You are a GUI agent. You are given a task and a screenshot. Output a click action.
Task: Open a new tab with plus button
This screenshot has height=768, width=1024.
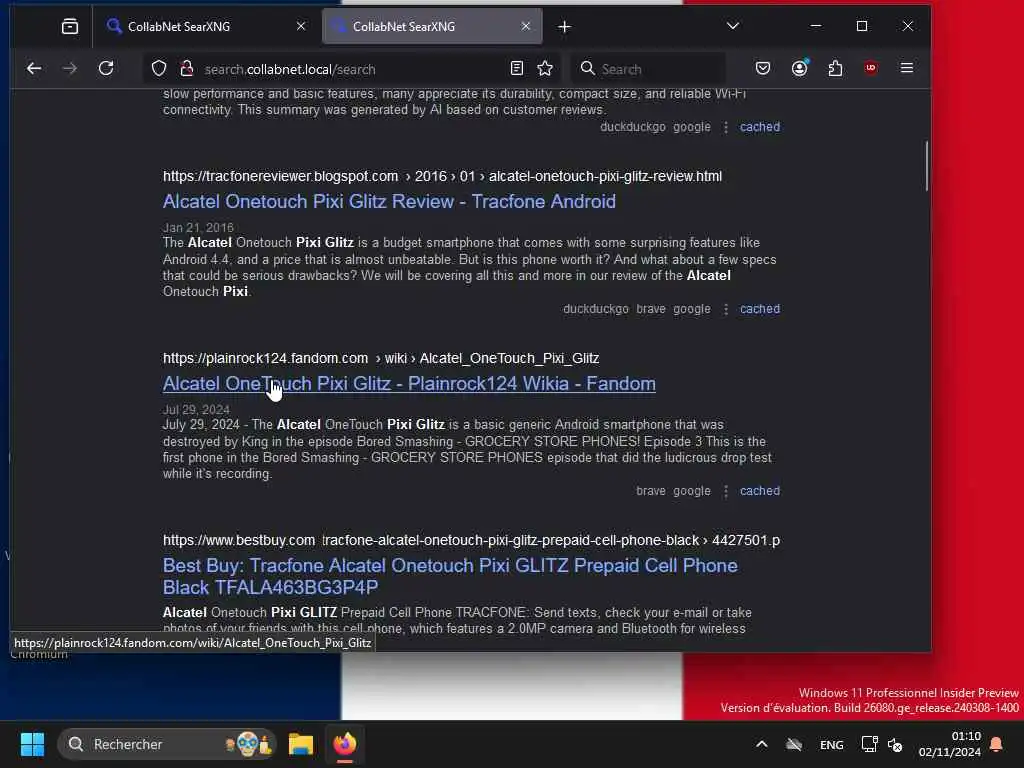point(564,27)
